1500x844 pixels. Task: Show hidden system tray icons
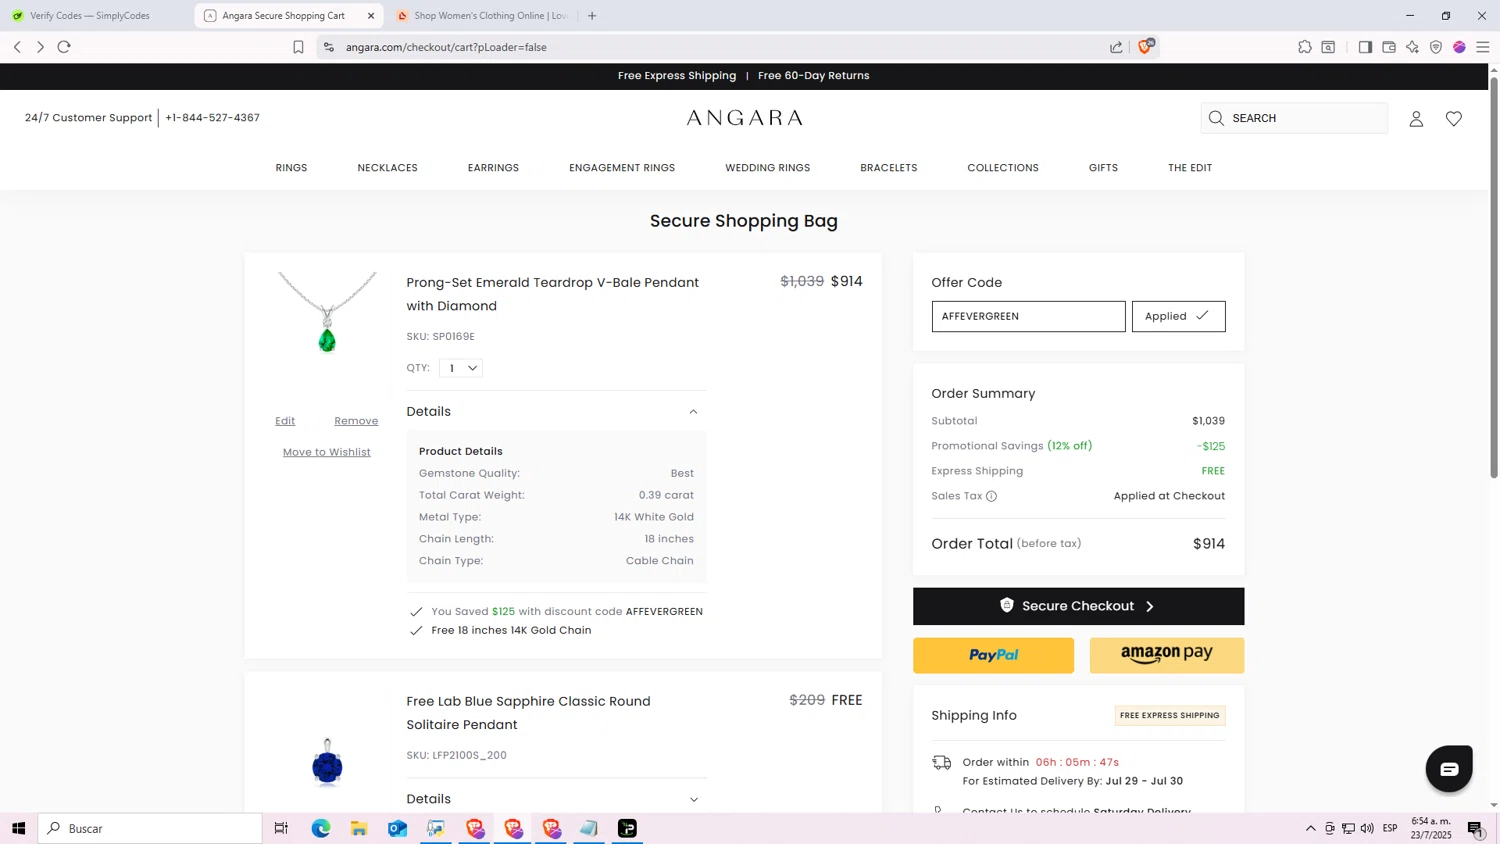pyautogui.click(x=1310, y=828)
